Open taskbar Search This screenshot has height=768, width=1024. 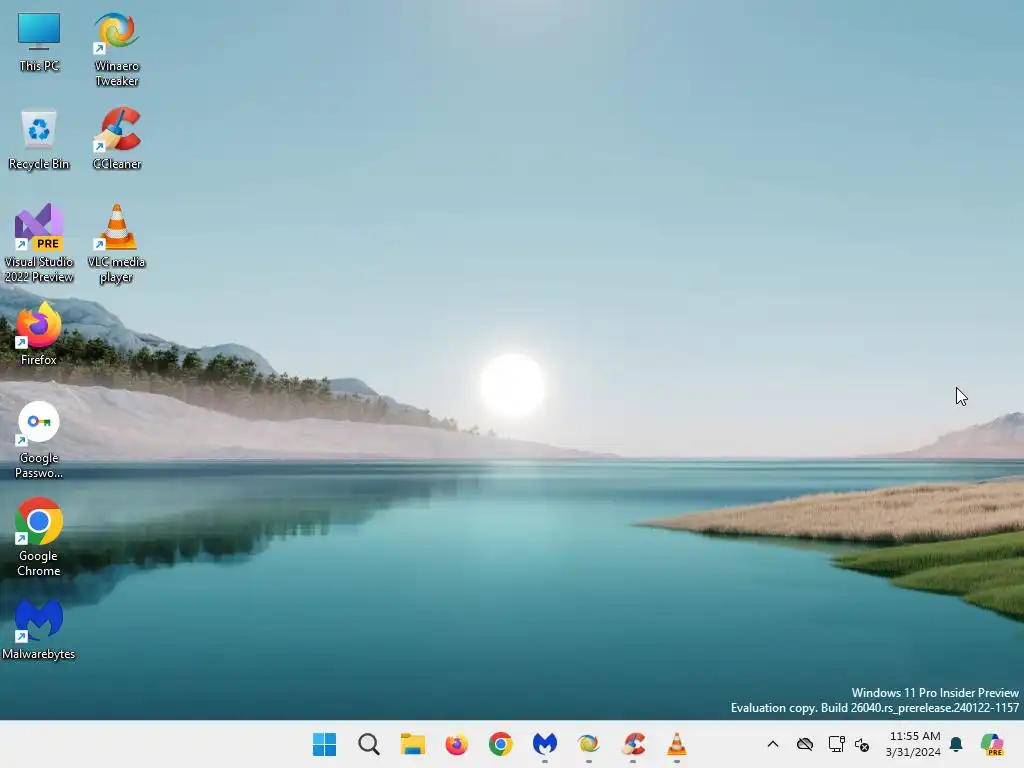368,744
